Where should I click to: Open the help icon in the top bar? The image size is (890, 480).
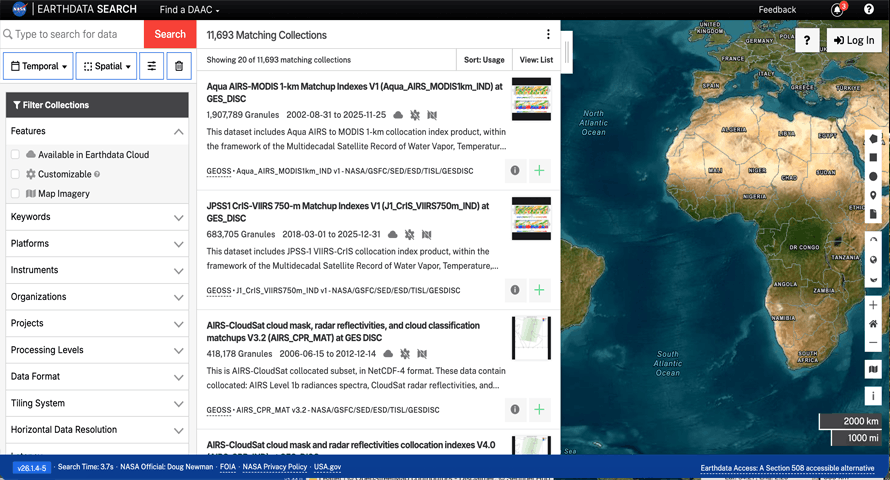[868, 9]
